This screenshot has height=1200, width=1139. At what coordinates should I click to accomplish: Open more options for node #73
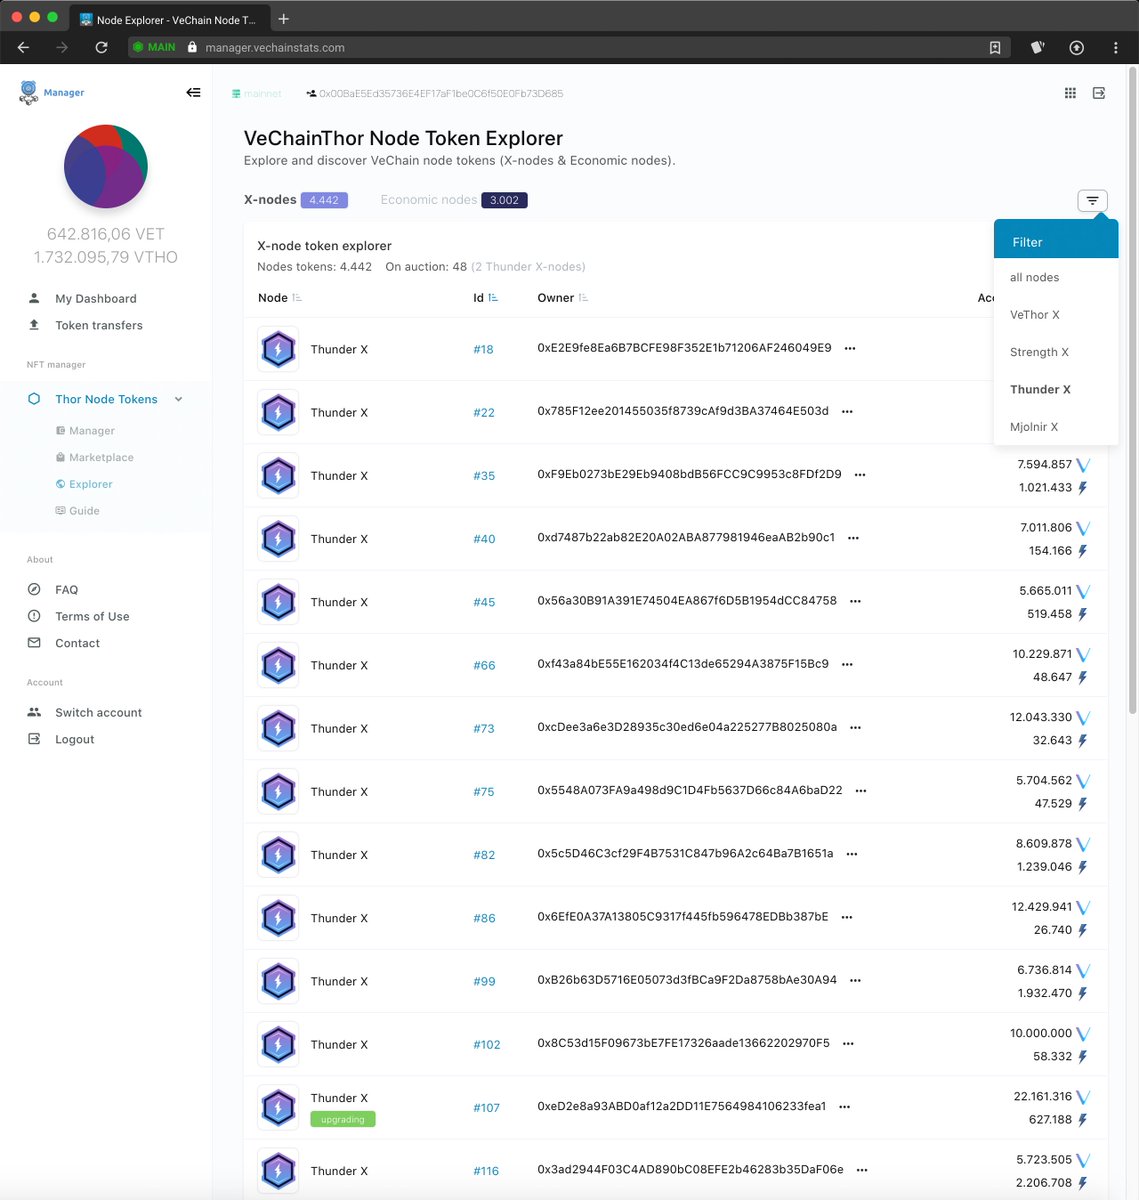[x=855, y=727]
